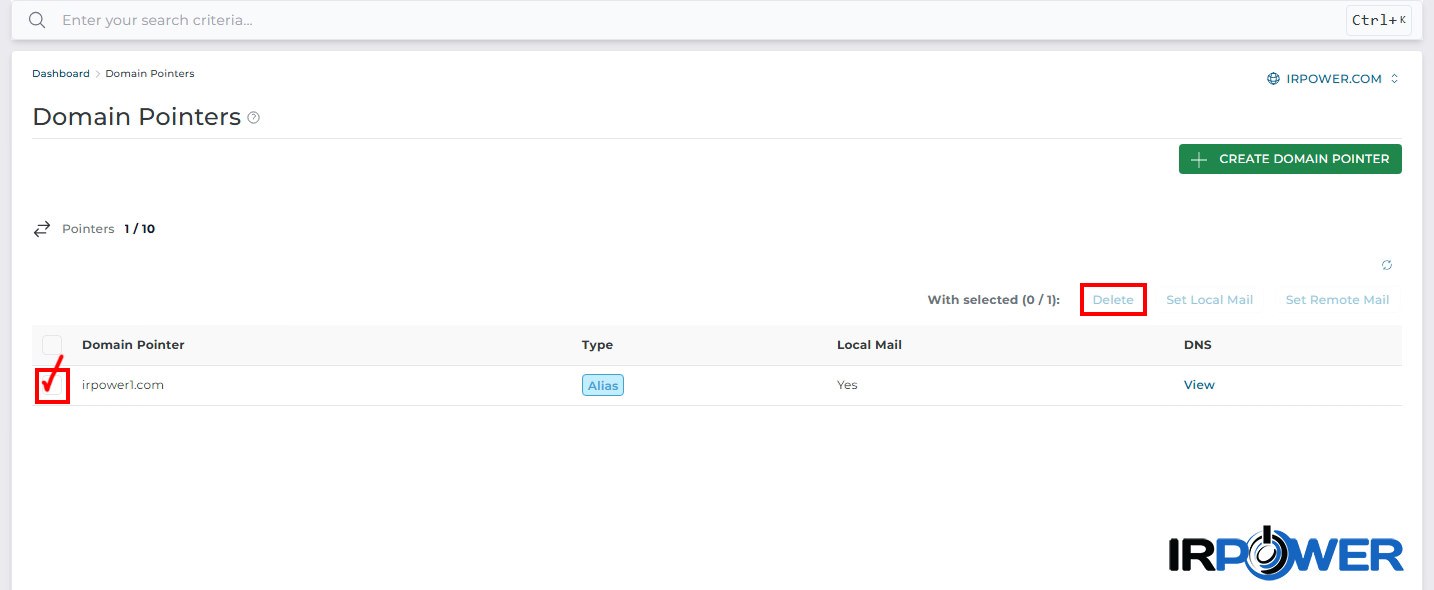
Task: Go to Dashboard breadcrumb
Action: [61, 74]
